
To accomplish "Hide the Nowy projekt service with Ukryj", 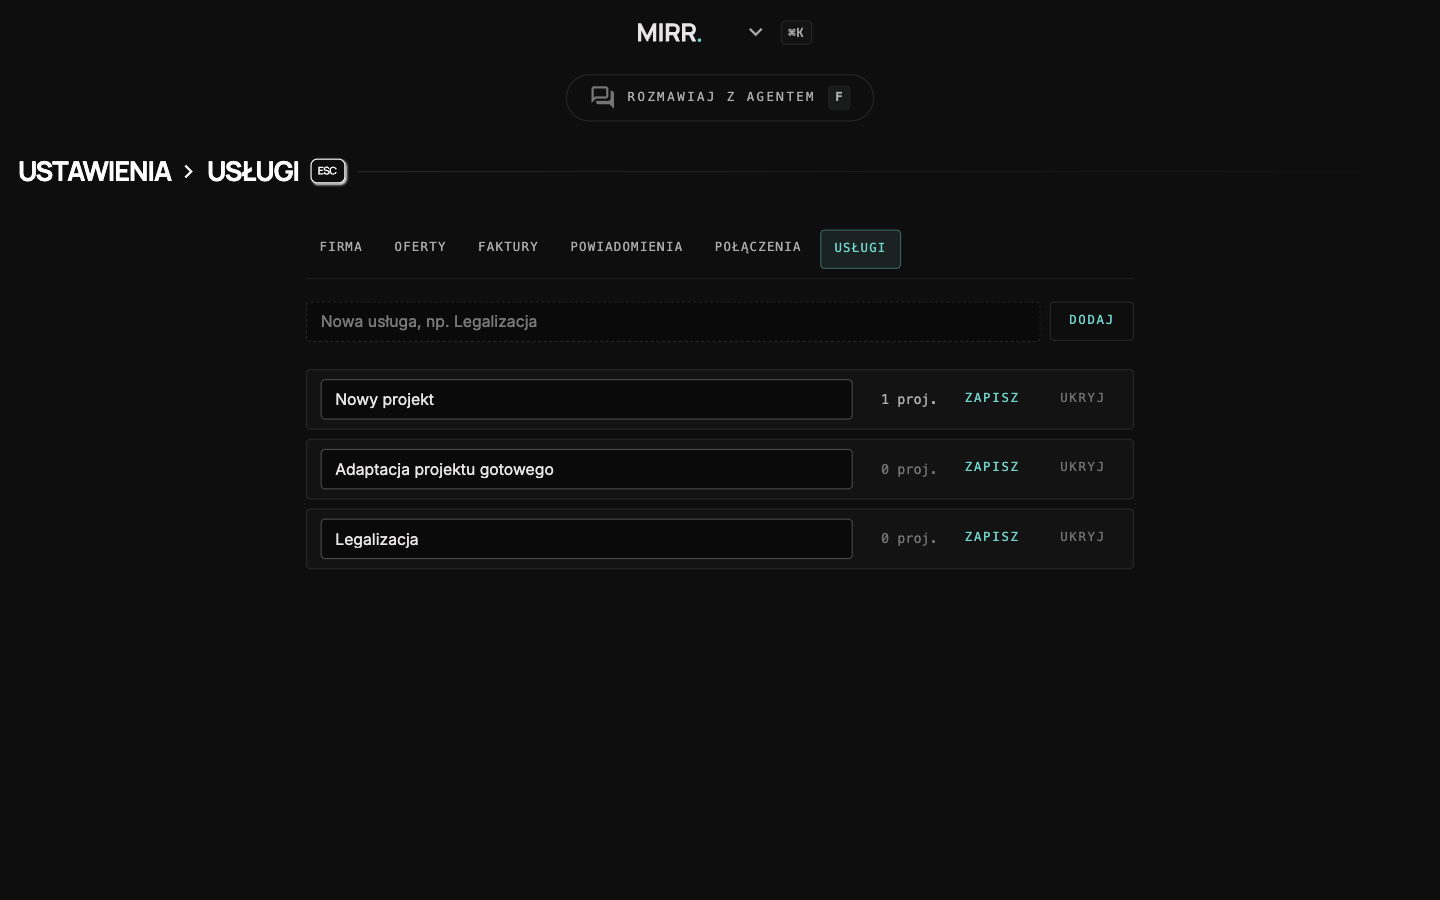I will click(1082, 398).
